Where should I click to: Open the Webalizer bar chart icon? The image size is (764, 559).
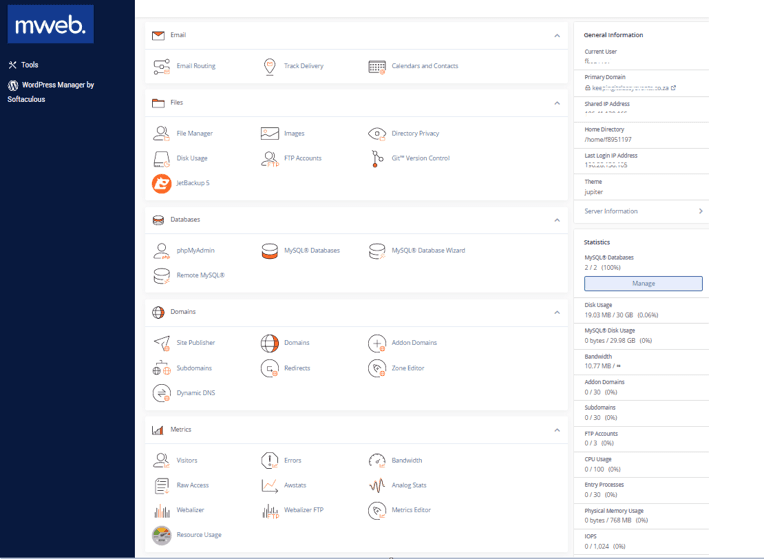[162, 511]
